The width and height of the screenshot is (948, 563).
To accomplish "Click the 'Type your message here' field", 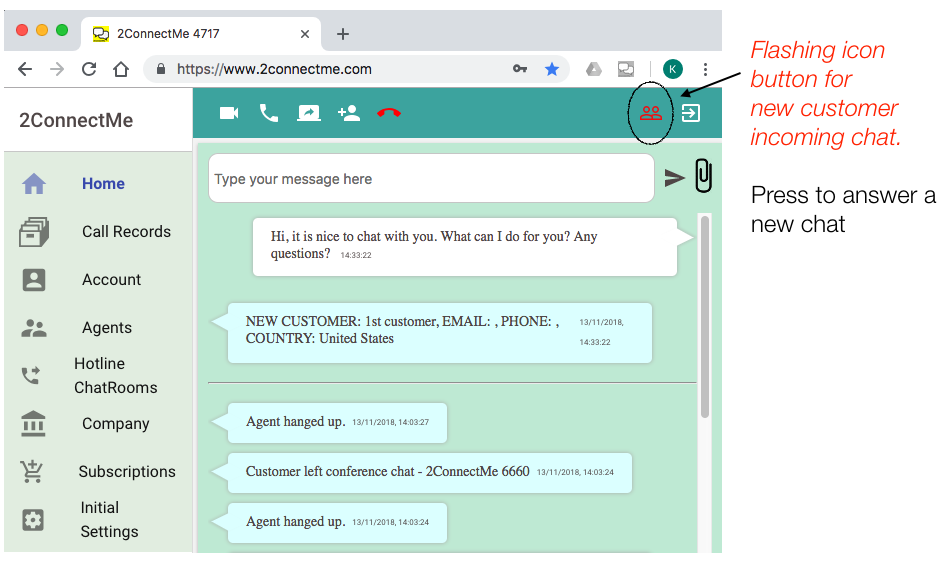I will [x=431, y=178].
